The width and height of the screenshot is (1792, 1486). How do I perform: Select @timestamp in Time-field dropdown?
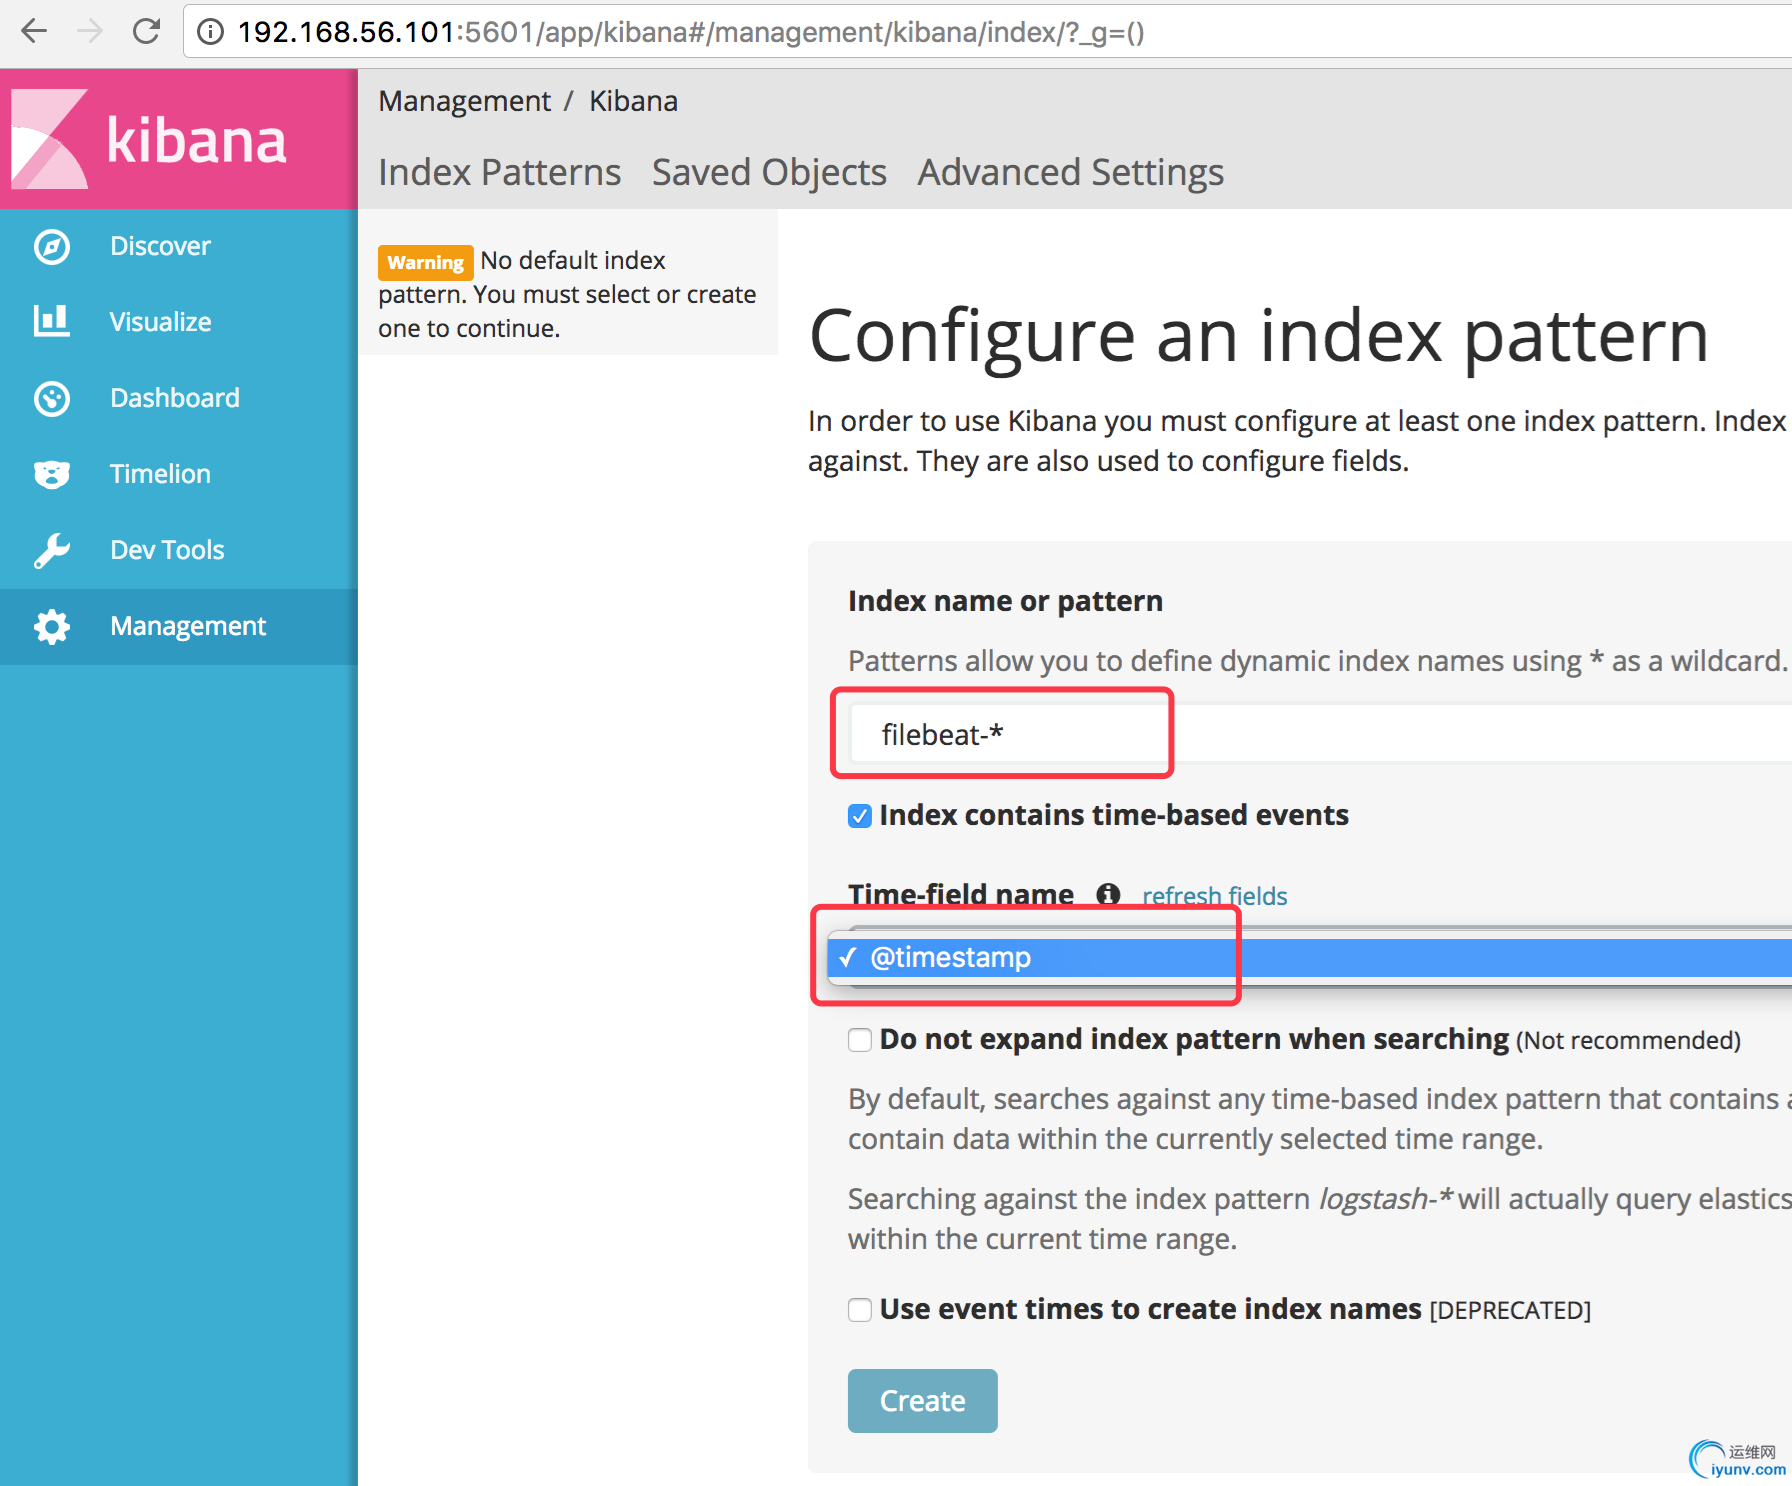pos(1310,957)
